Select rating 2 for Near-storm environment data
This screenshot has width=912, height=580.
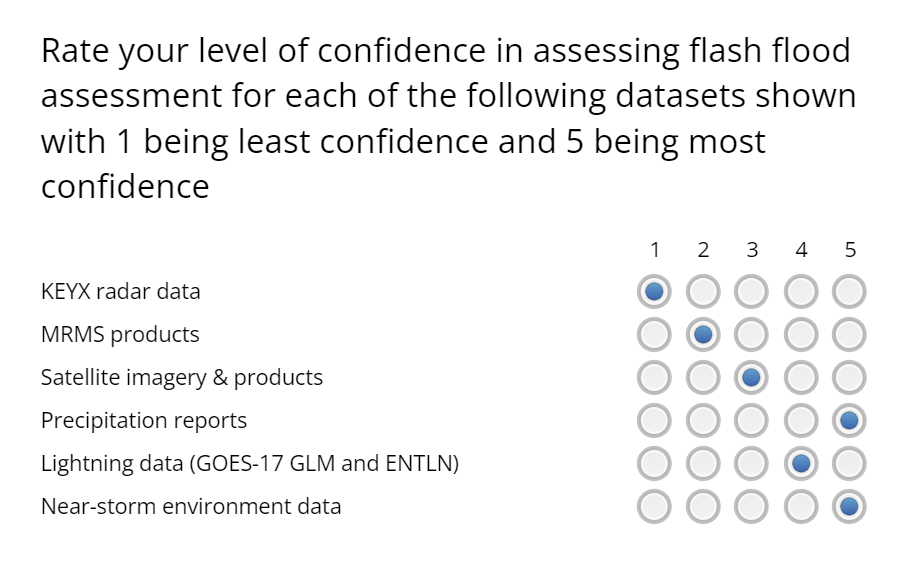tap(703, 507)
